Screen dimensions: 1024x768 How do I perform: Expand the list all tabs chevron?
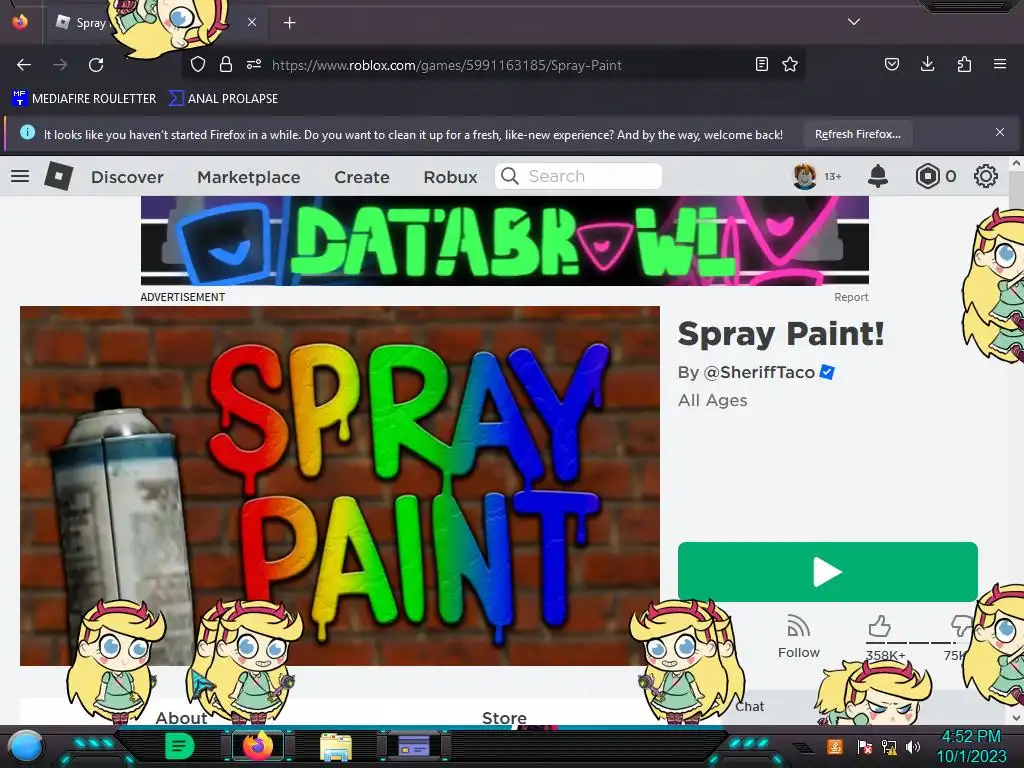(854, 22)
